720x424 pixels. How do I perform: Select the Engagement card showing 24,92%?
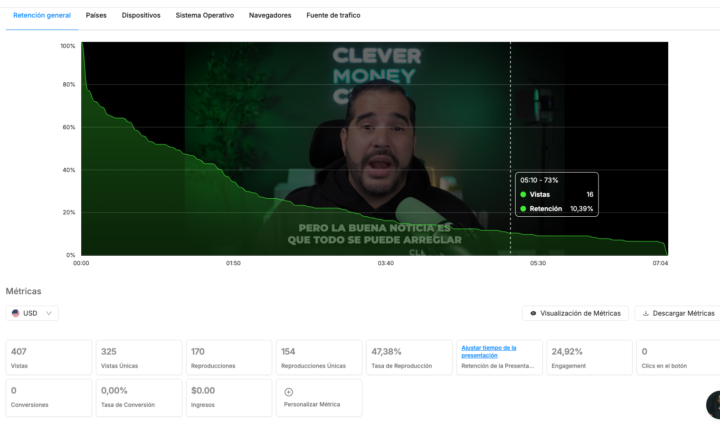point(590,357)
